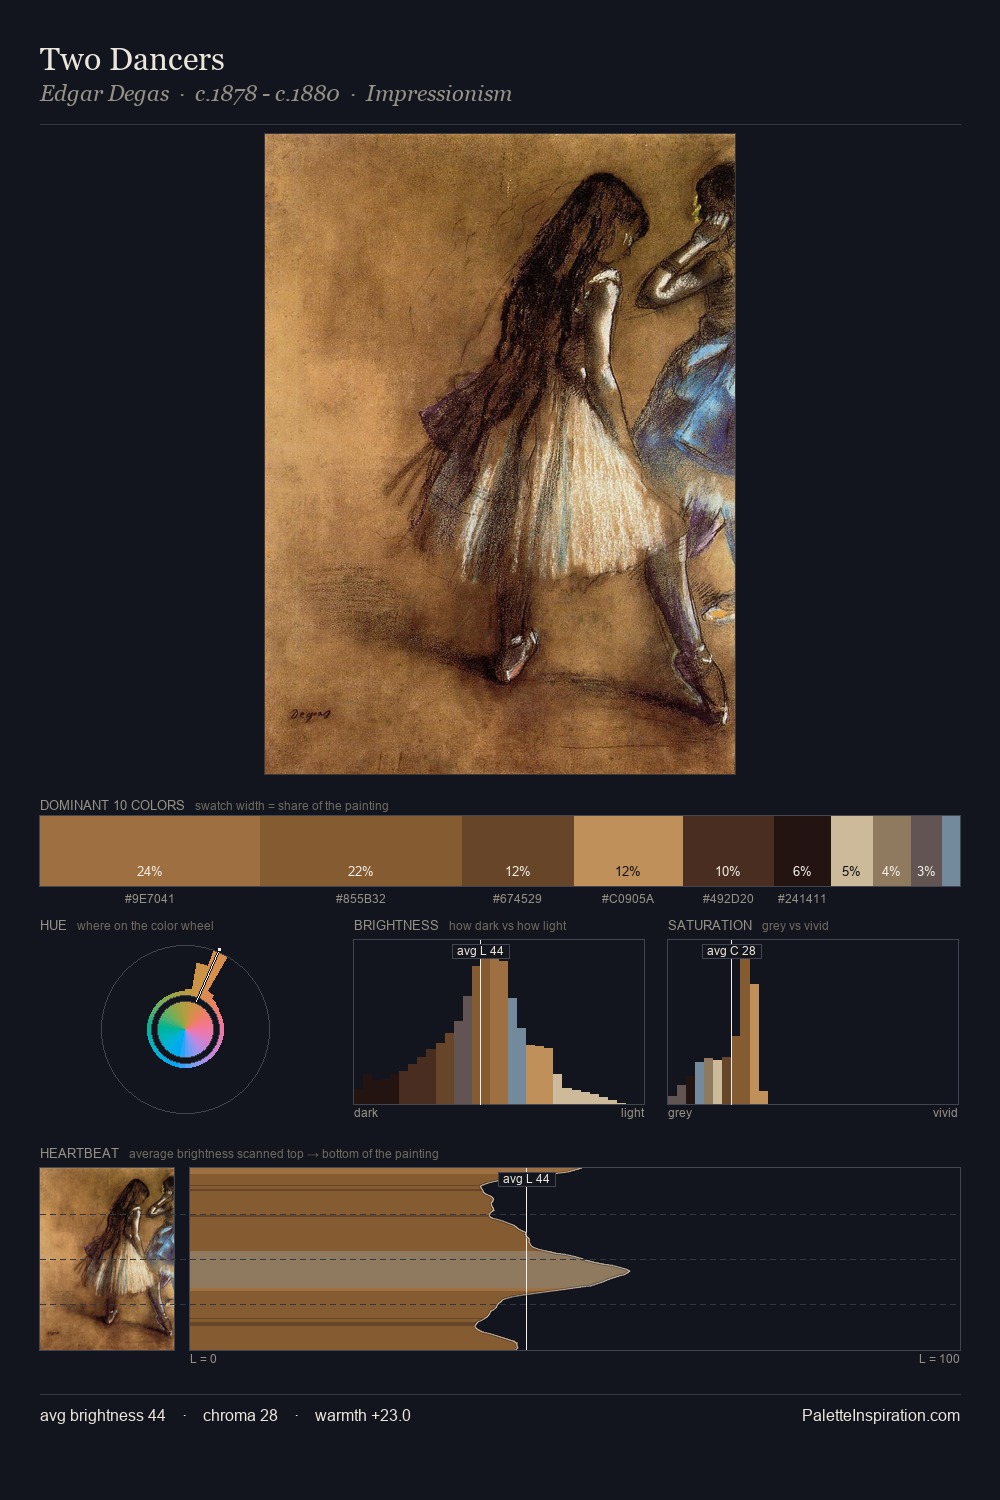Click the Two Dancers title heading
1000x1500 pixels.
(132, 60)
